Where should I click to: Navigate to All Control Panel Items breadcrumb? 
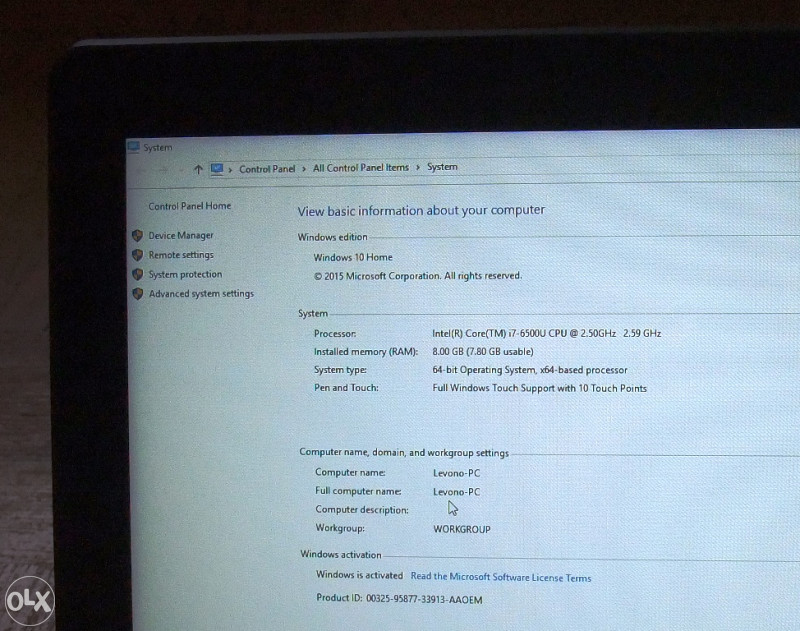tap(361, 168)
